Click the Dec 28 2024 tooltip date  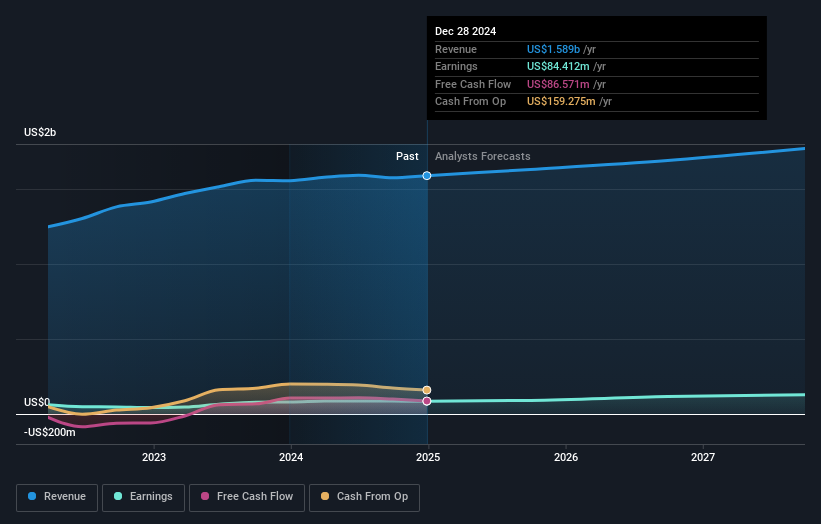click(465, 31)
